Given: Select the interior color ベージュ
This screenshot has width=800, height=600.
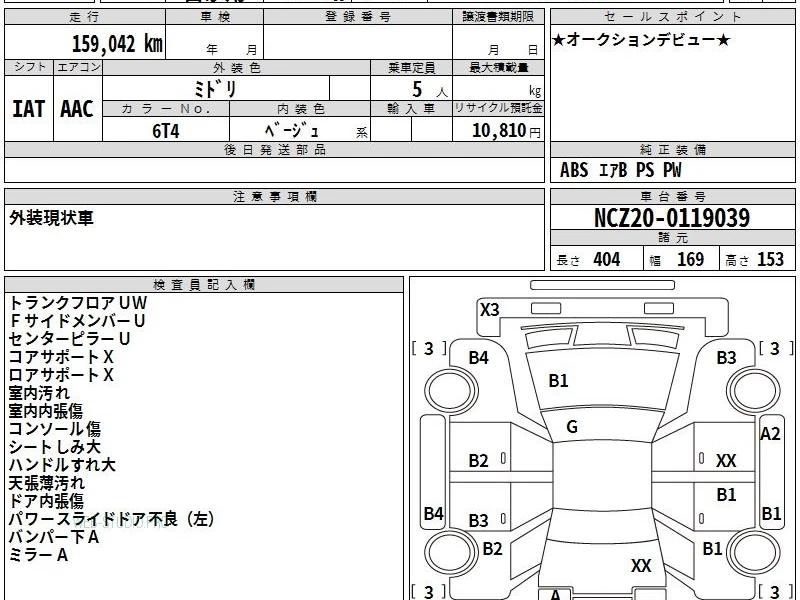Looking at the screenshot, I should coord(292,131).
